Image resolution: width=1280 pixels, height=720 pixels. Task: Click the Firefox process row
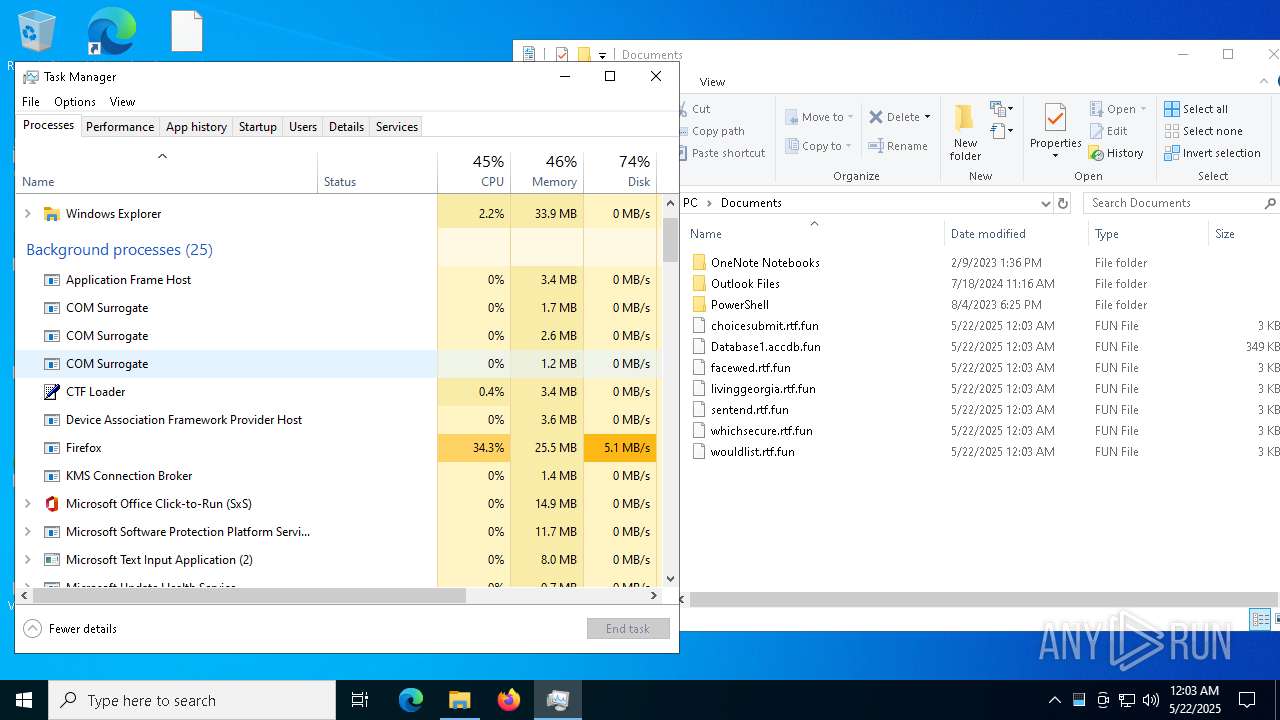[x=337, y=448]
